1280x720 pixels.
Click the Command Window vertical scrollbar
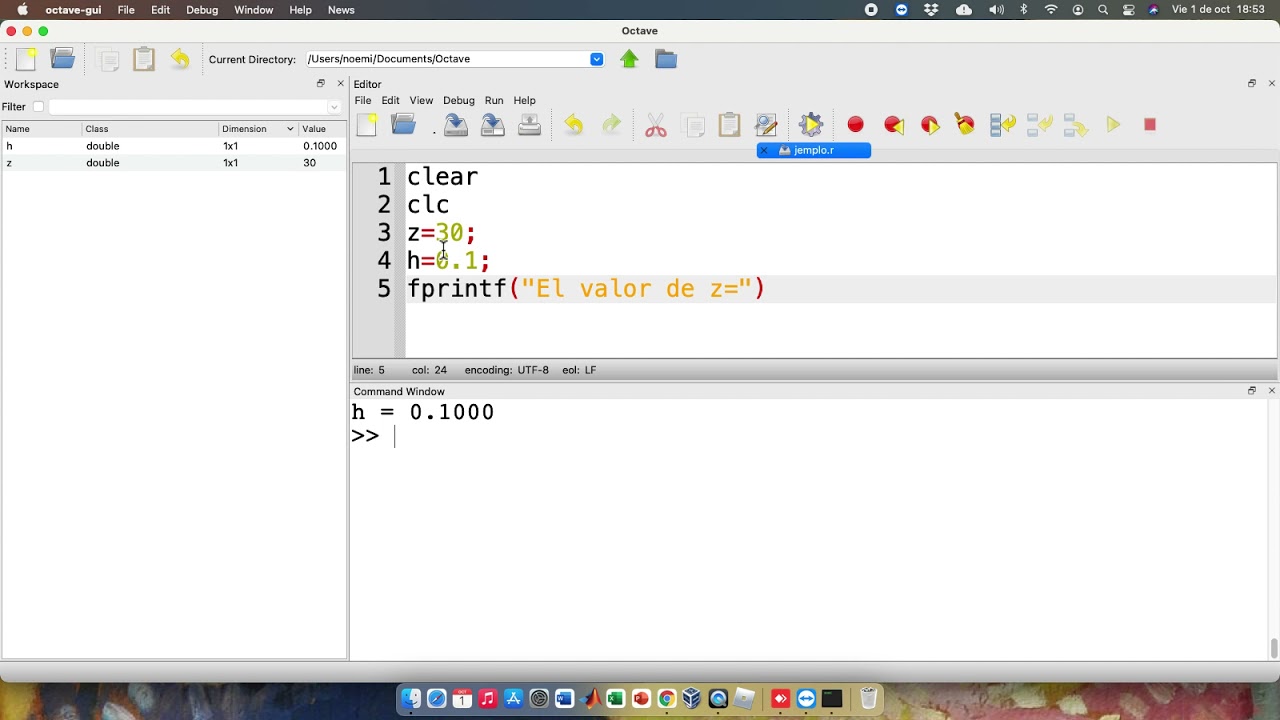point(1273,648)
